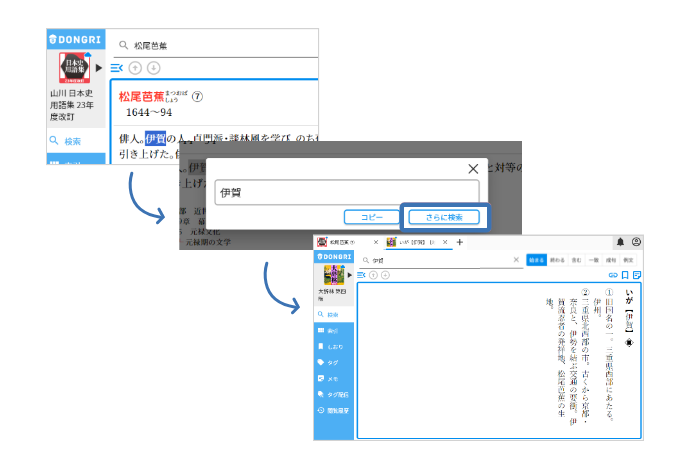Click the circled 7 frequency mark
Image resolution: width=685 pixels, height=468 pixels.
click(x=197, y=97)
